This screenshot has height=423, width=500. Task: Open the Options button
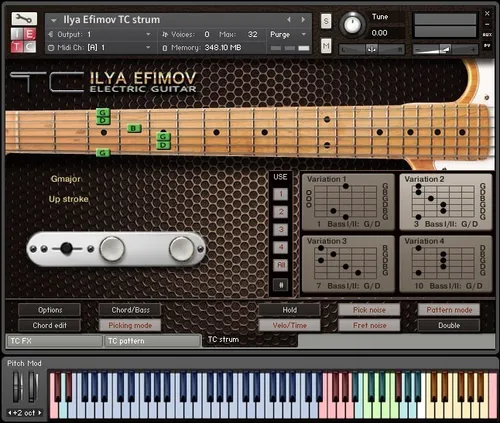pos(50,310)
